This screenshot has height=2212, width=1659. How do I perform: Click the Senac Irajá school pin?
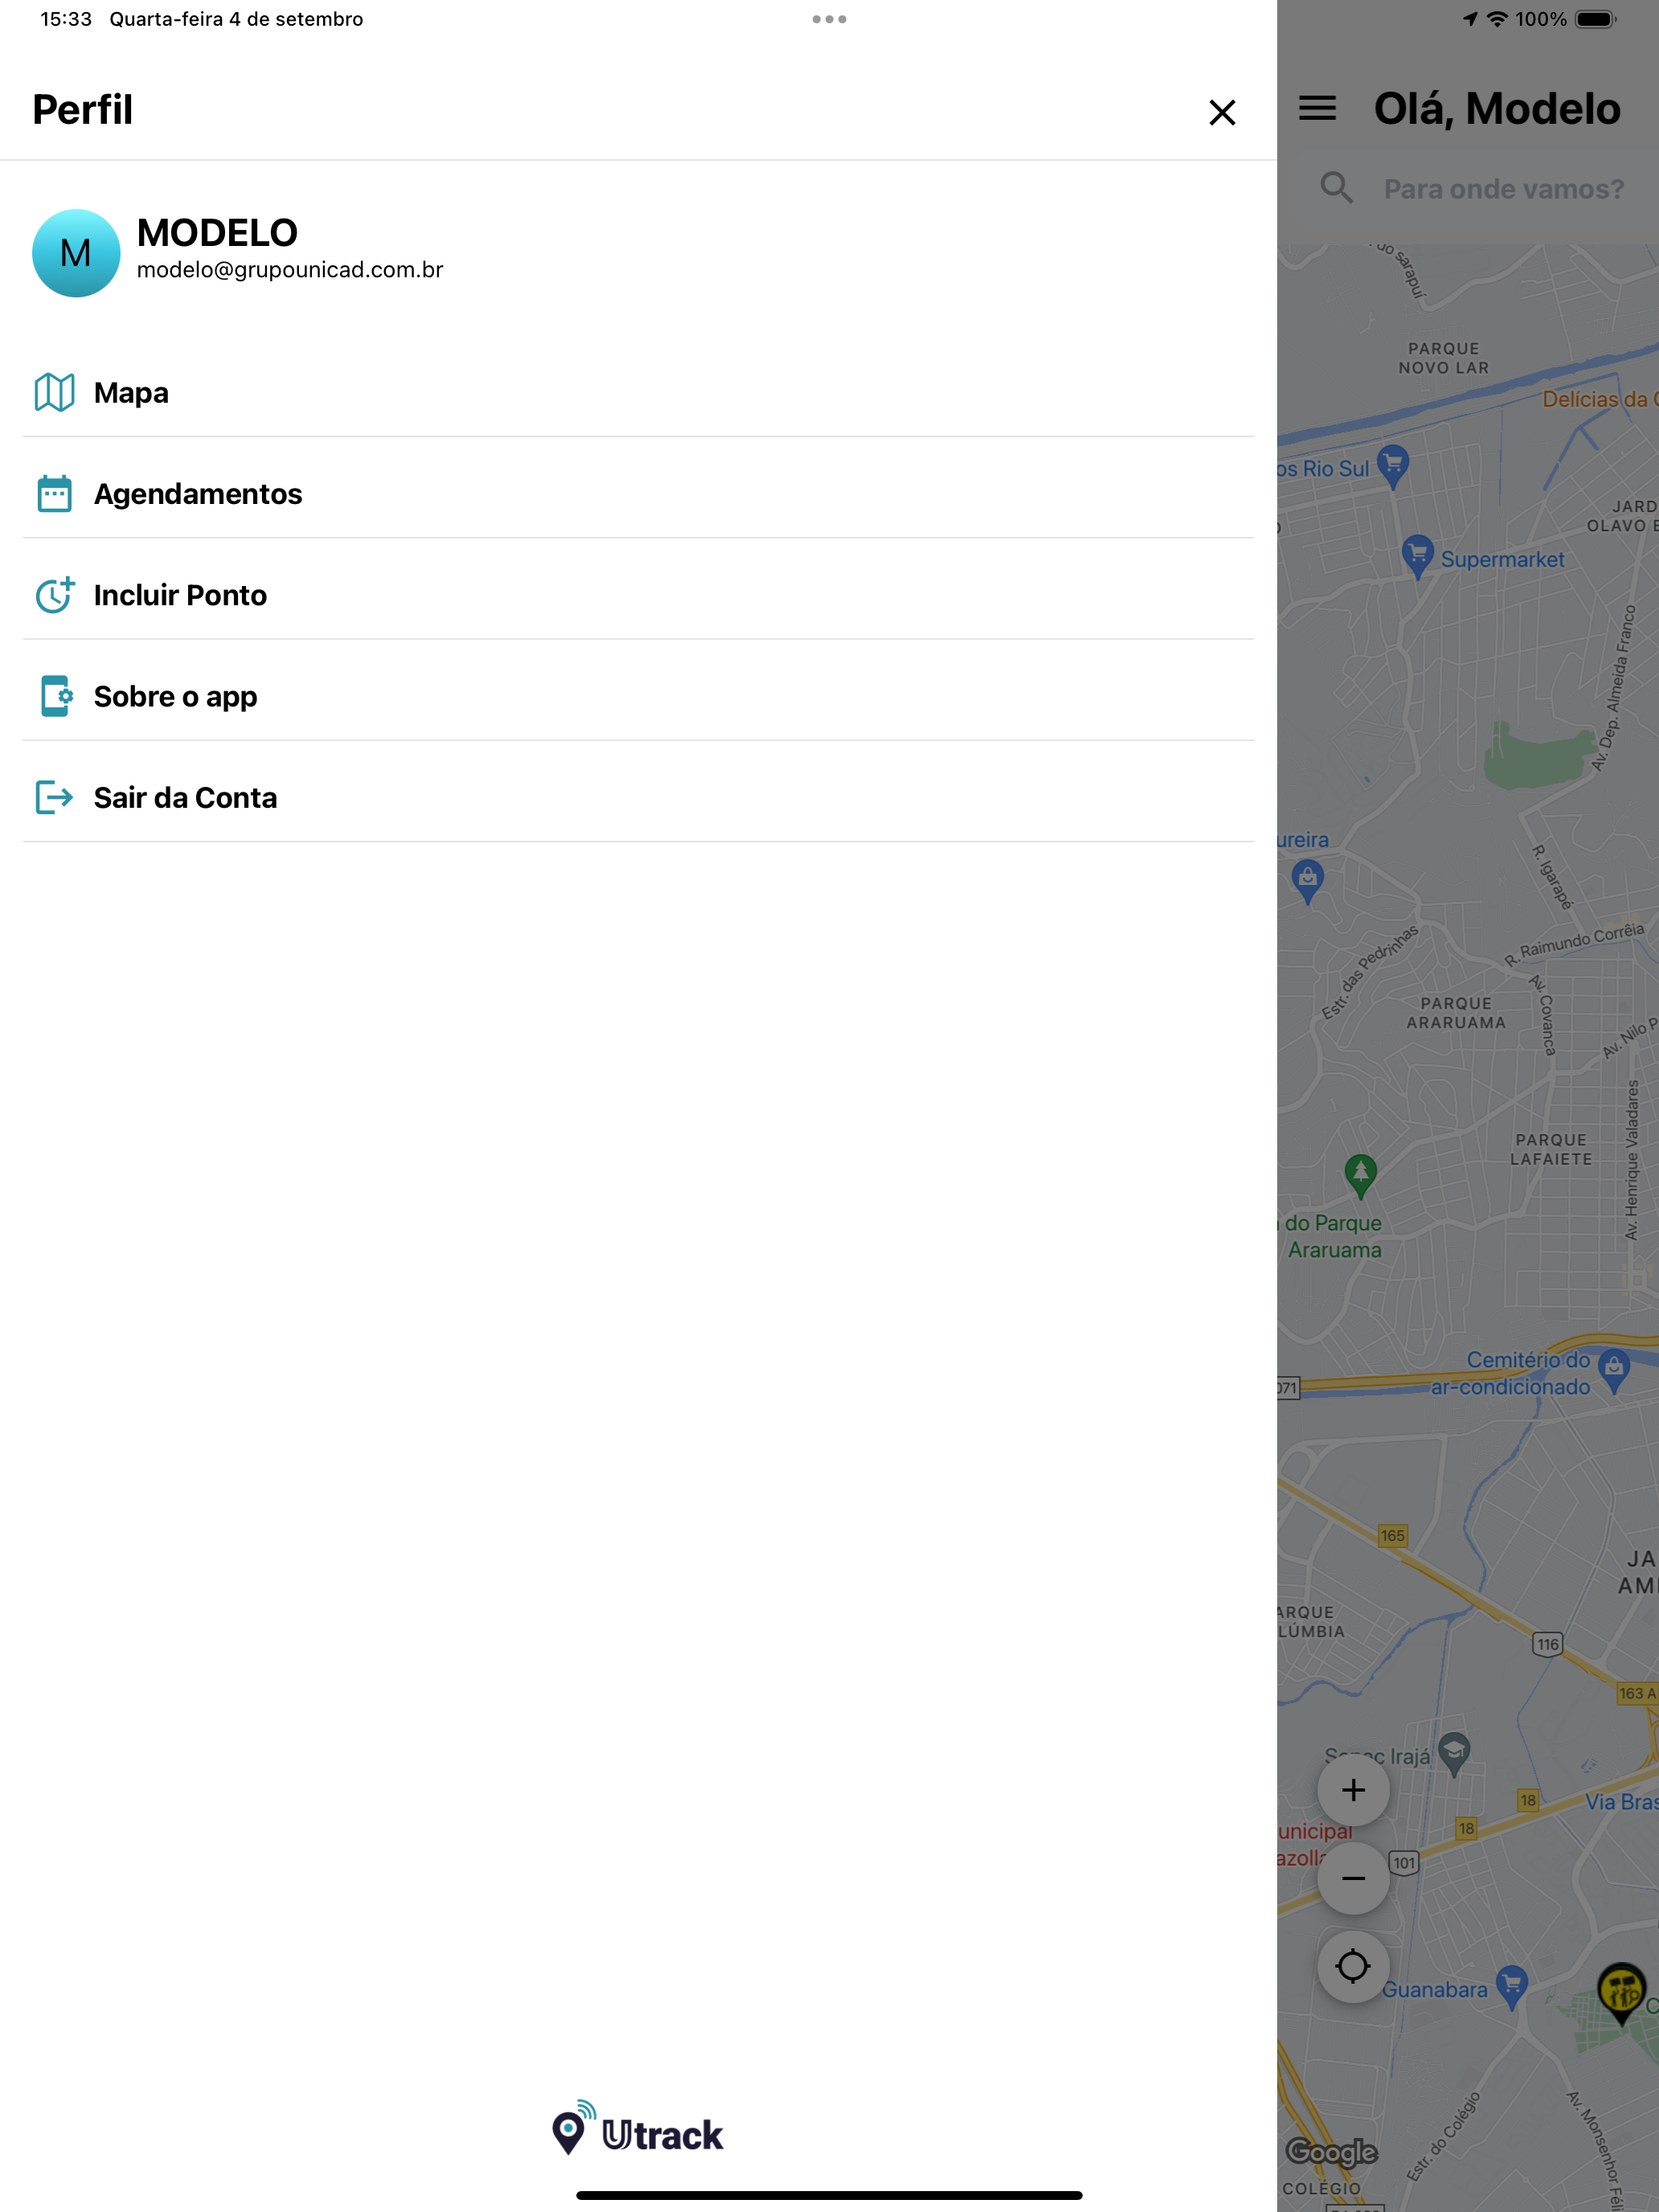point(1454,1754)
